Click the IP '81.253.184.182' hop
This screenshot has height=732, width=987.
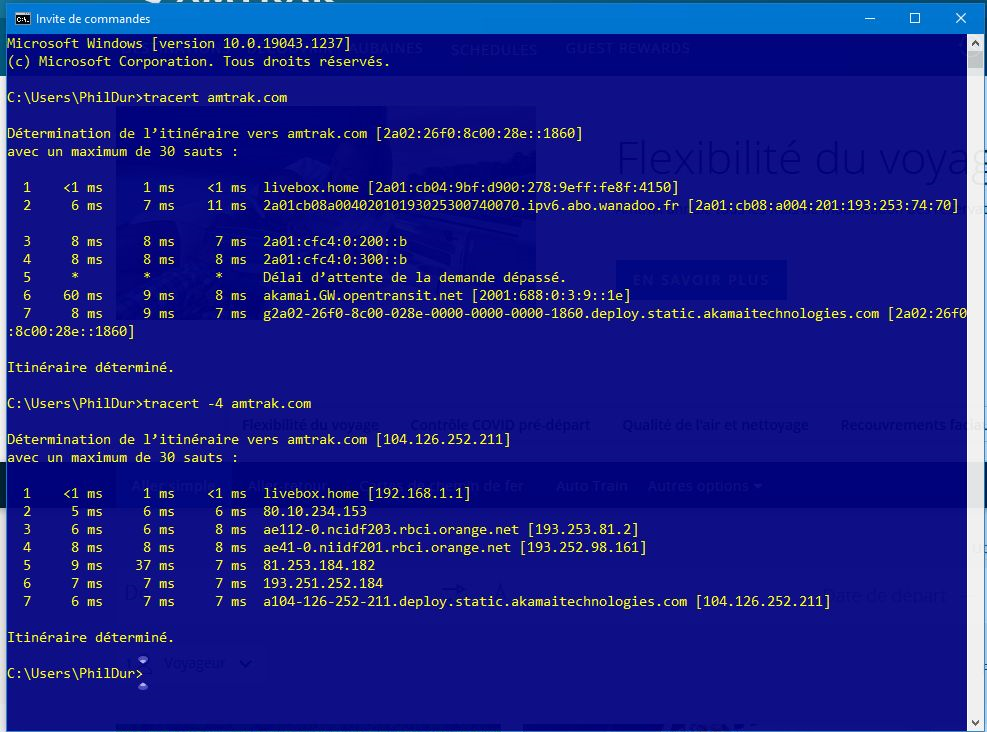(x=319, y=565)
